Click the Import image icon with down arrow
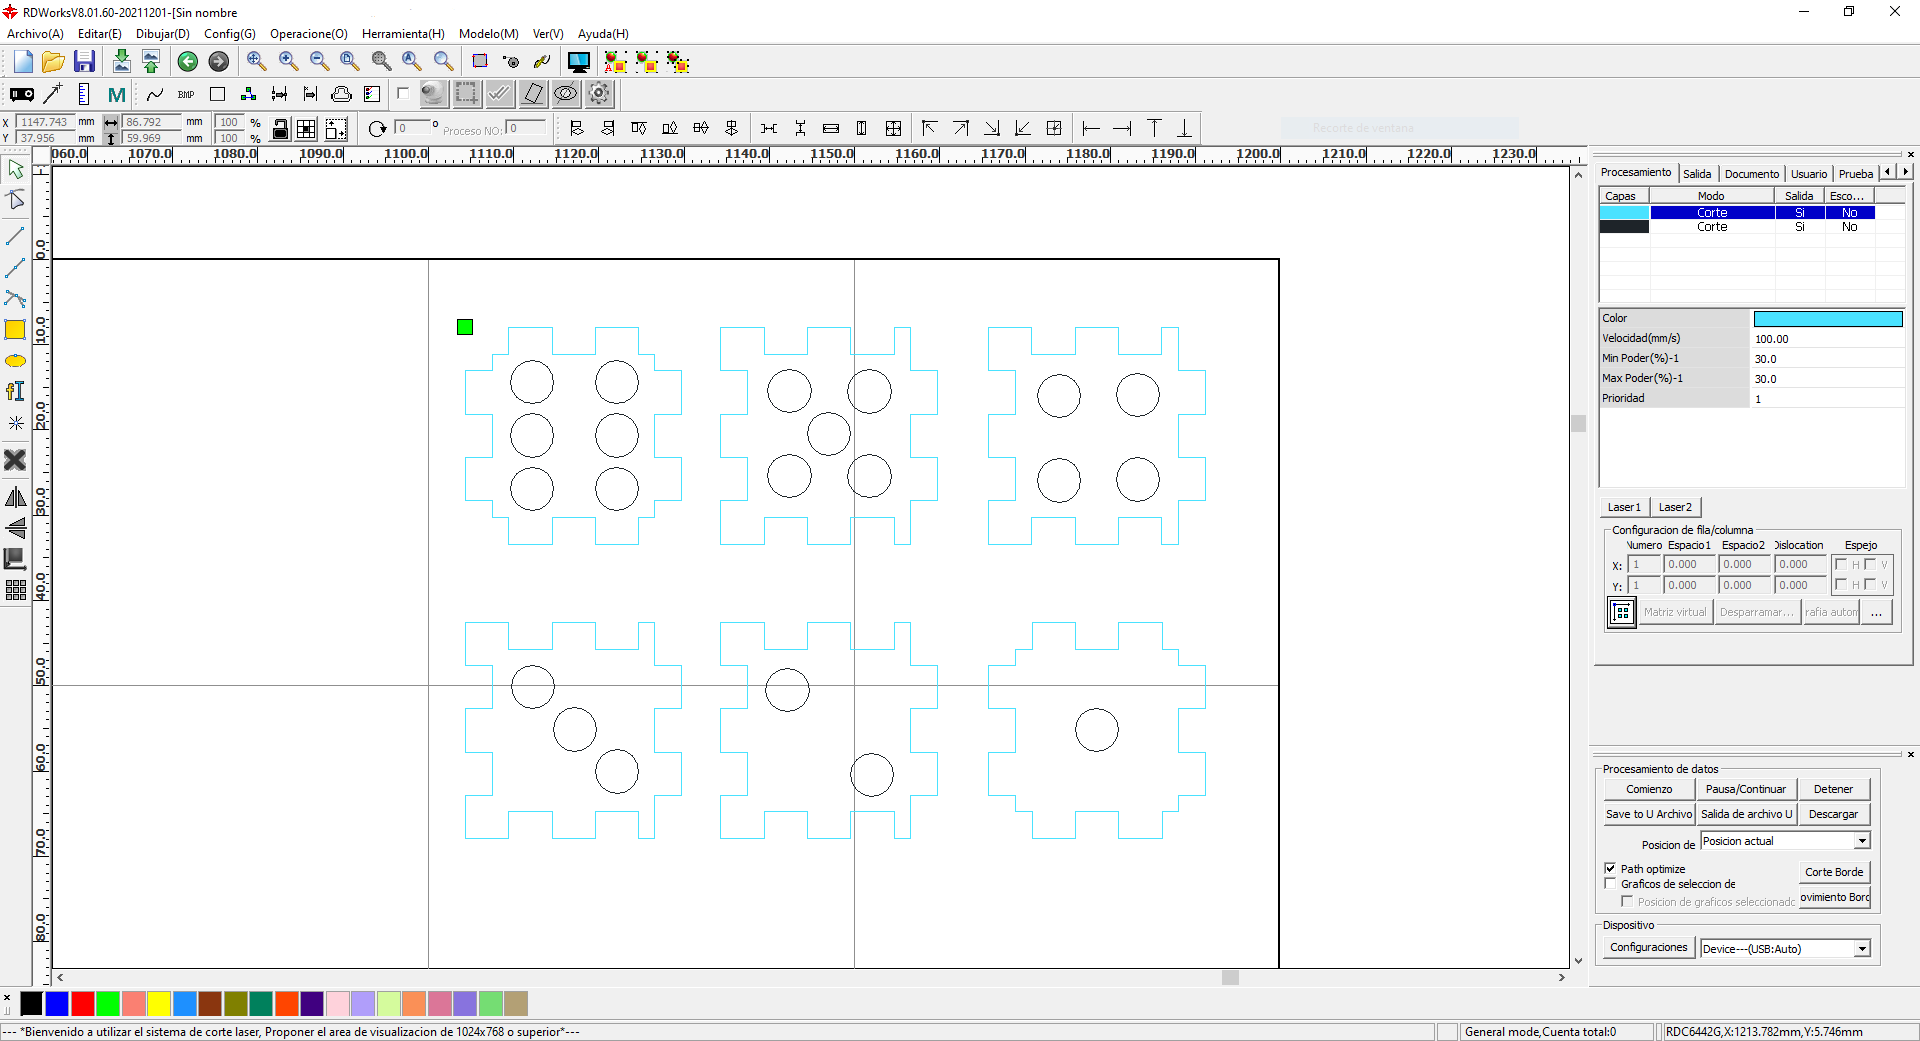The height and width of the screenshot is (1041, 1920). [121, 62]
